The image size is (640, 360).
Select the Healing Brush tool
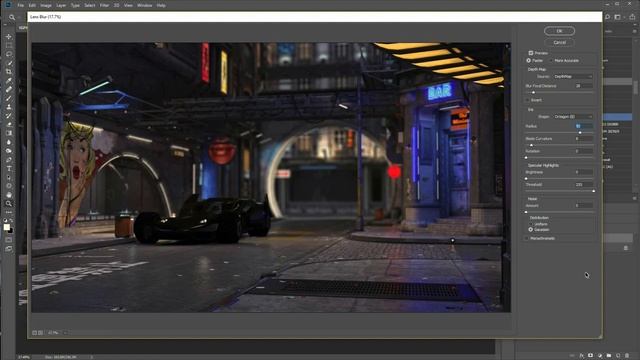click(9, 89)
